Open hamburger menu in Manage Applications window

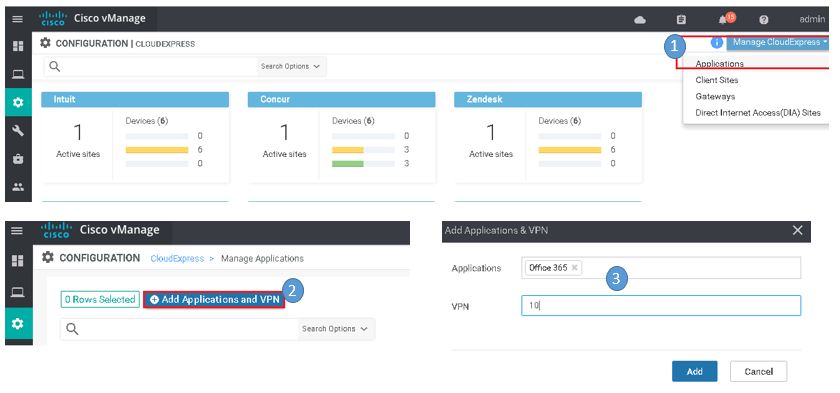point(18,231)
